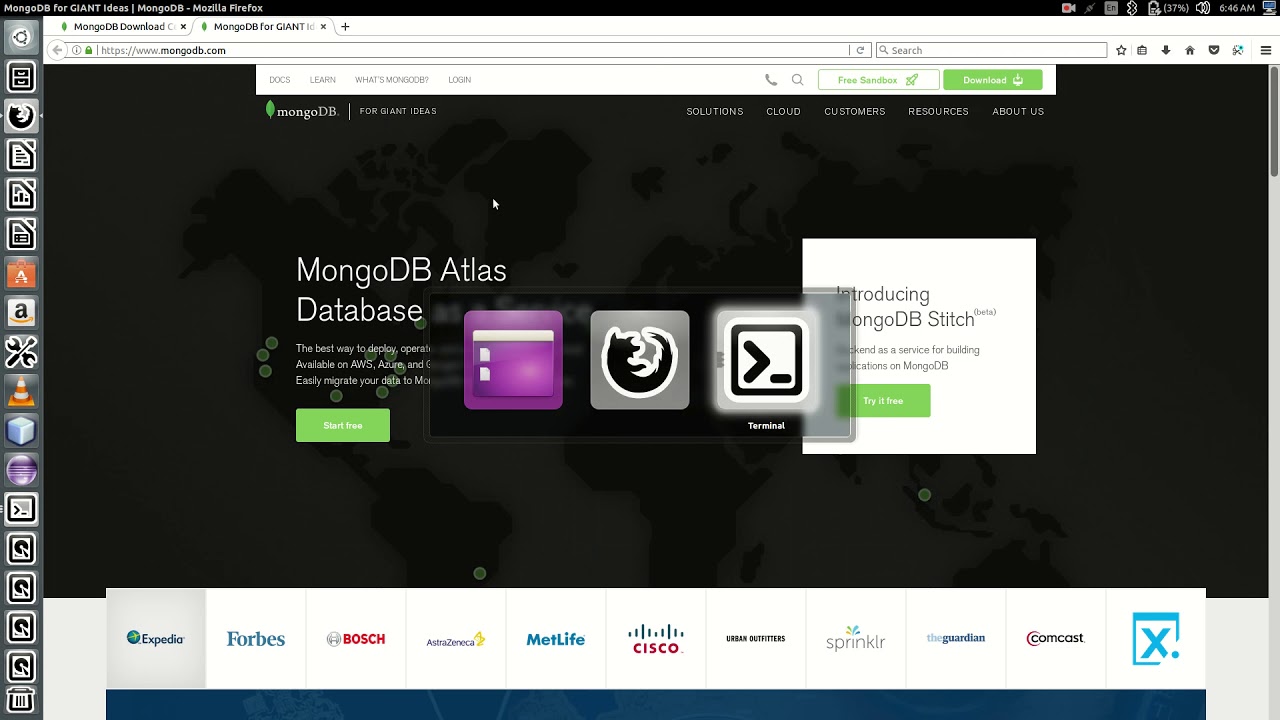Open the MongoDB site search magnifier
The image size is (1280, 720).
click(797, 80)
